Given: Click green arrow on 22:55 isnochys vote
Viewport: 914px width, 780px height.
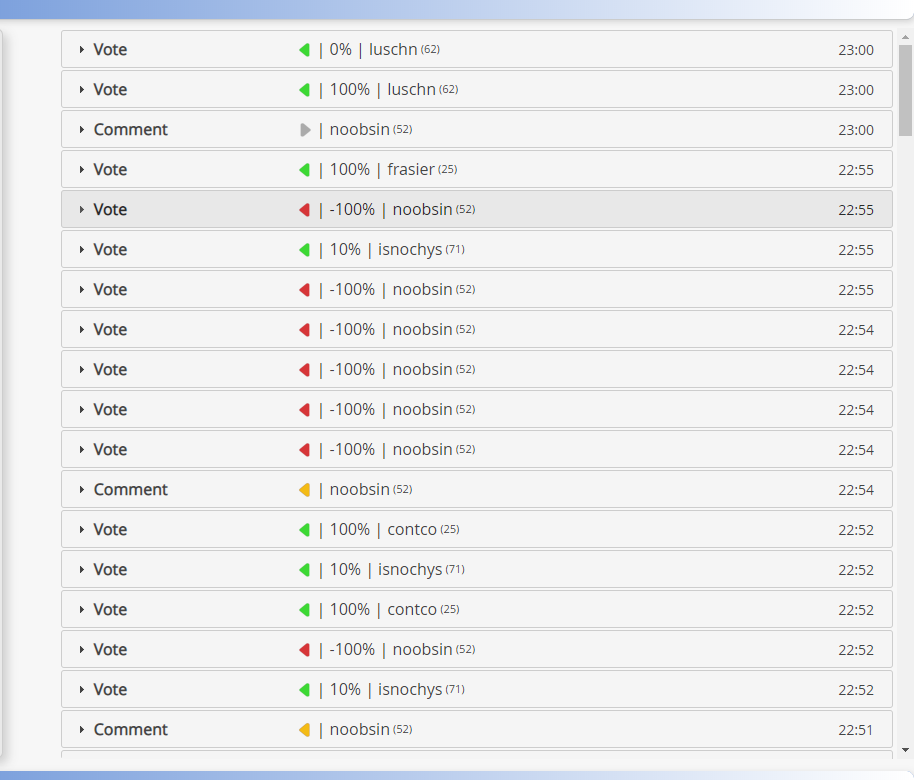Looking at the screenshot, I should click(x=304, y=250).
